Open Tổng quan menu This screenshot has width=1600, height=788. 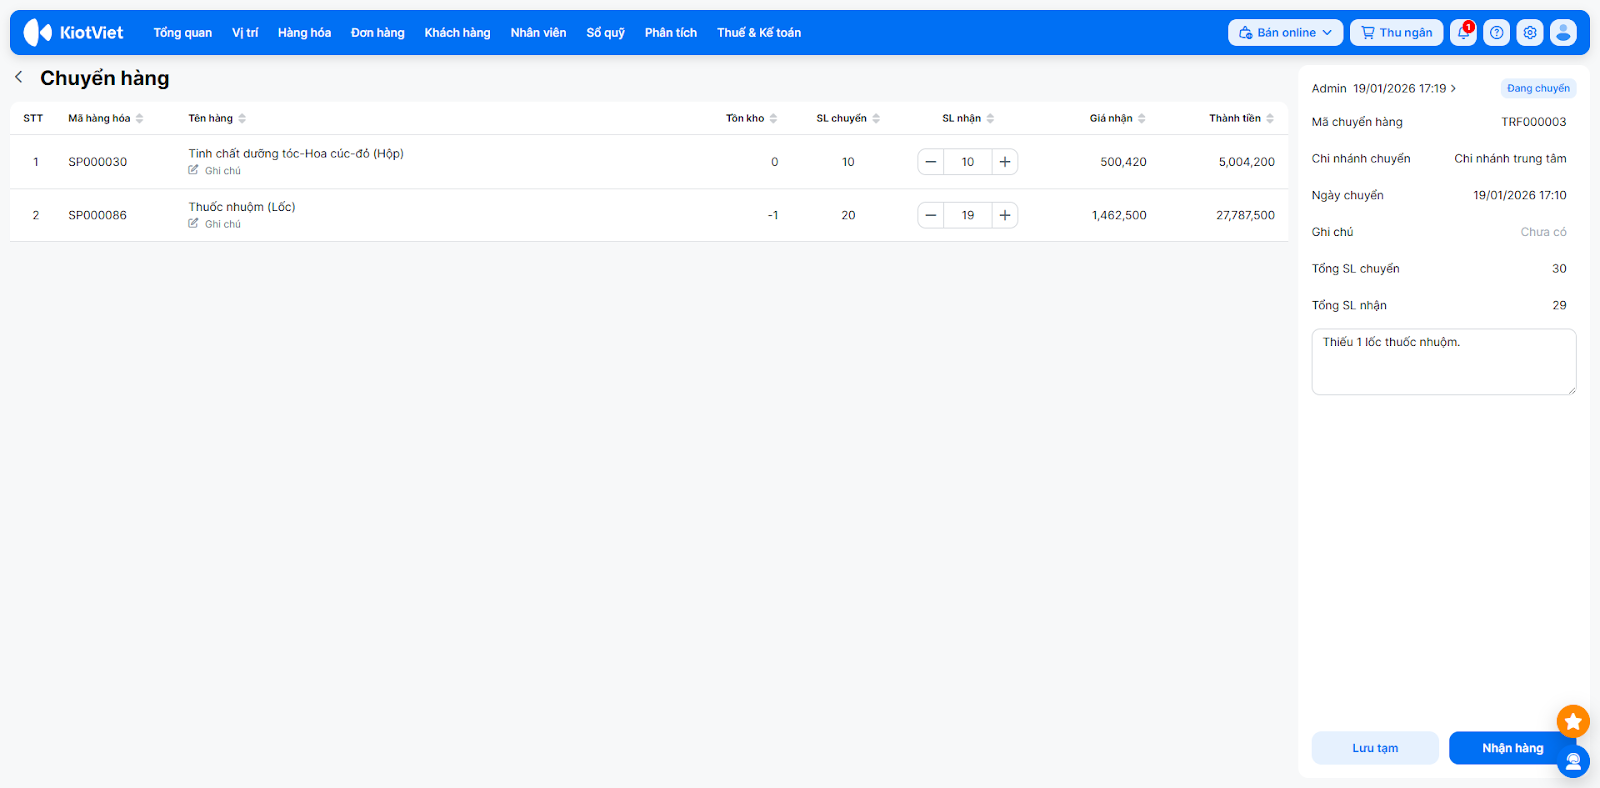182,32
